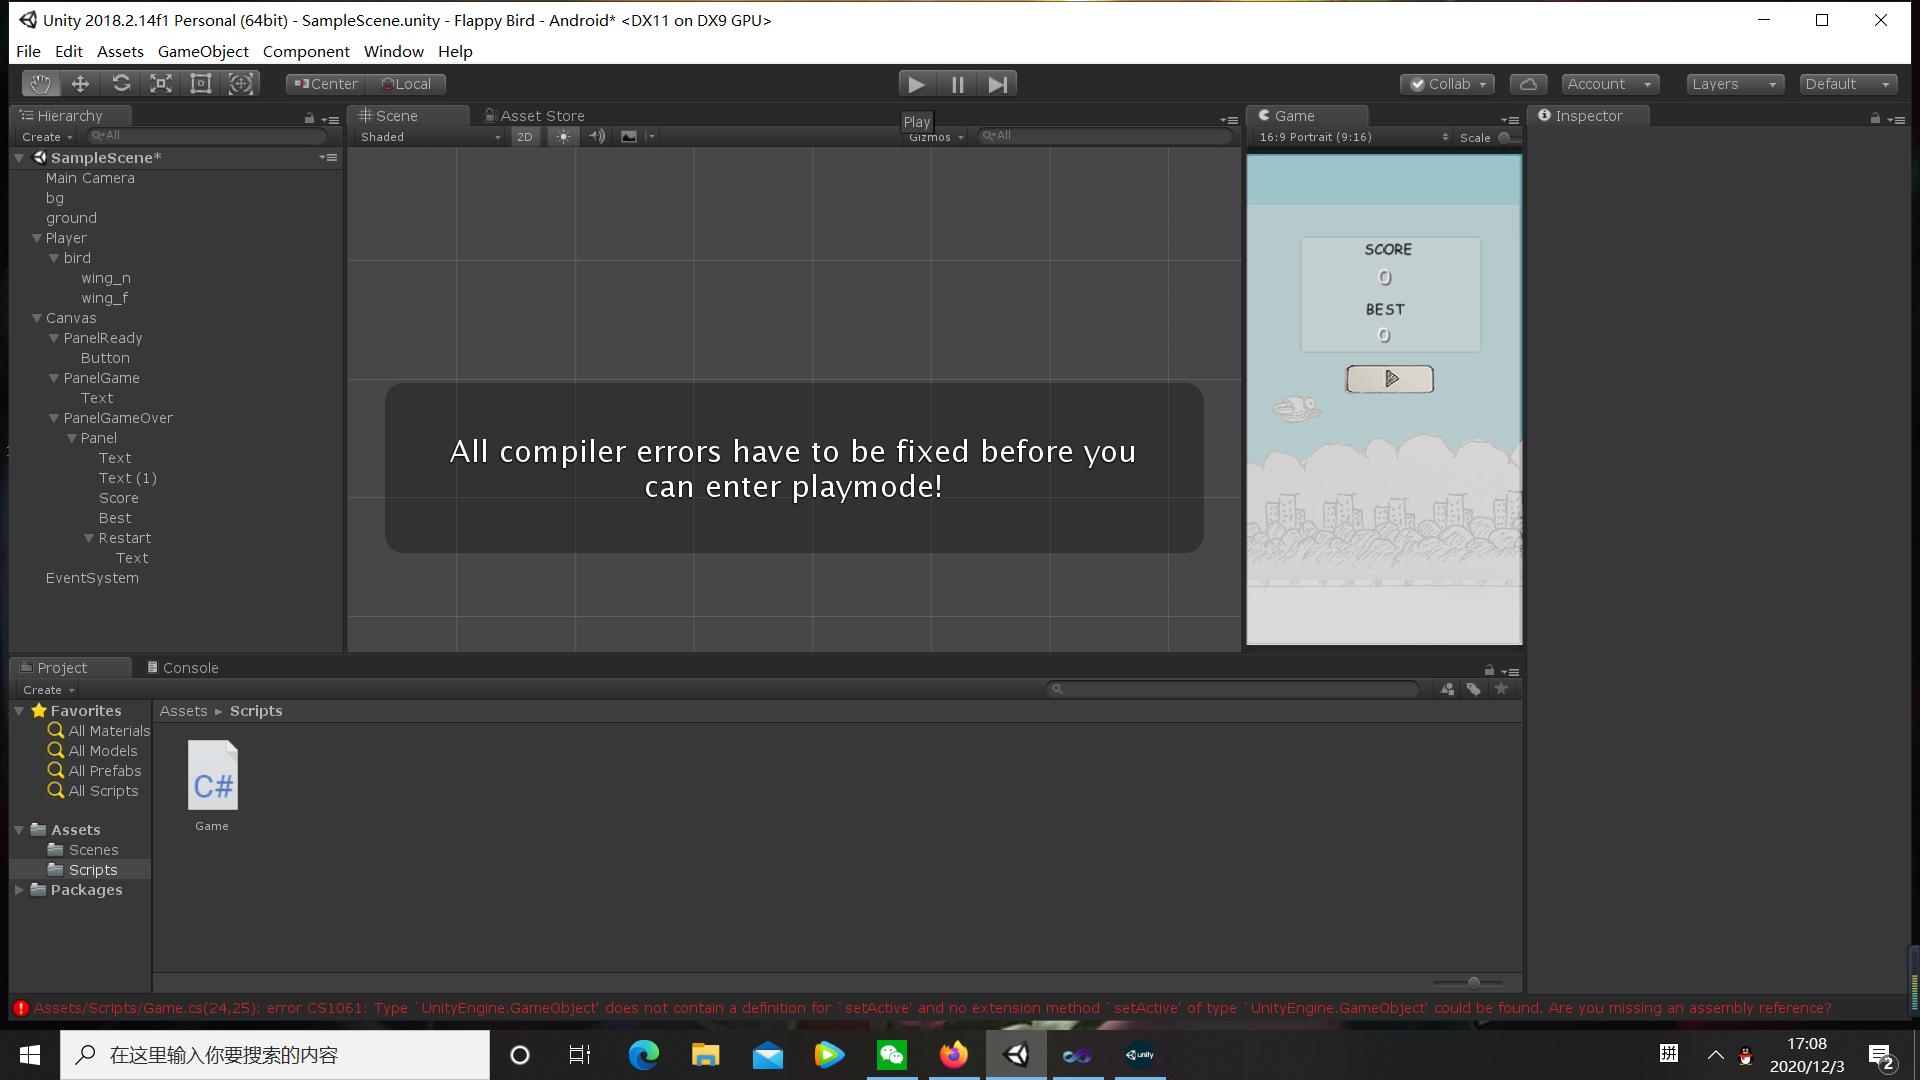Click the Collab icon in toolbar
Viewport: 1920px width, 1080px height.
pos(1447,83)
